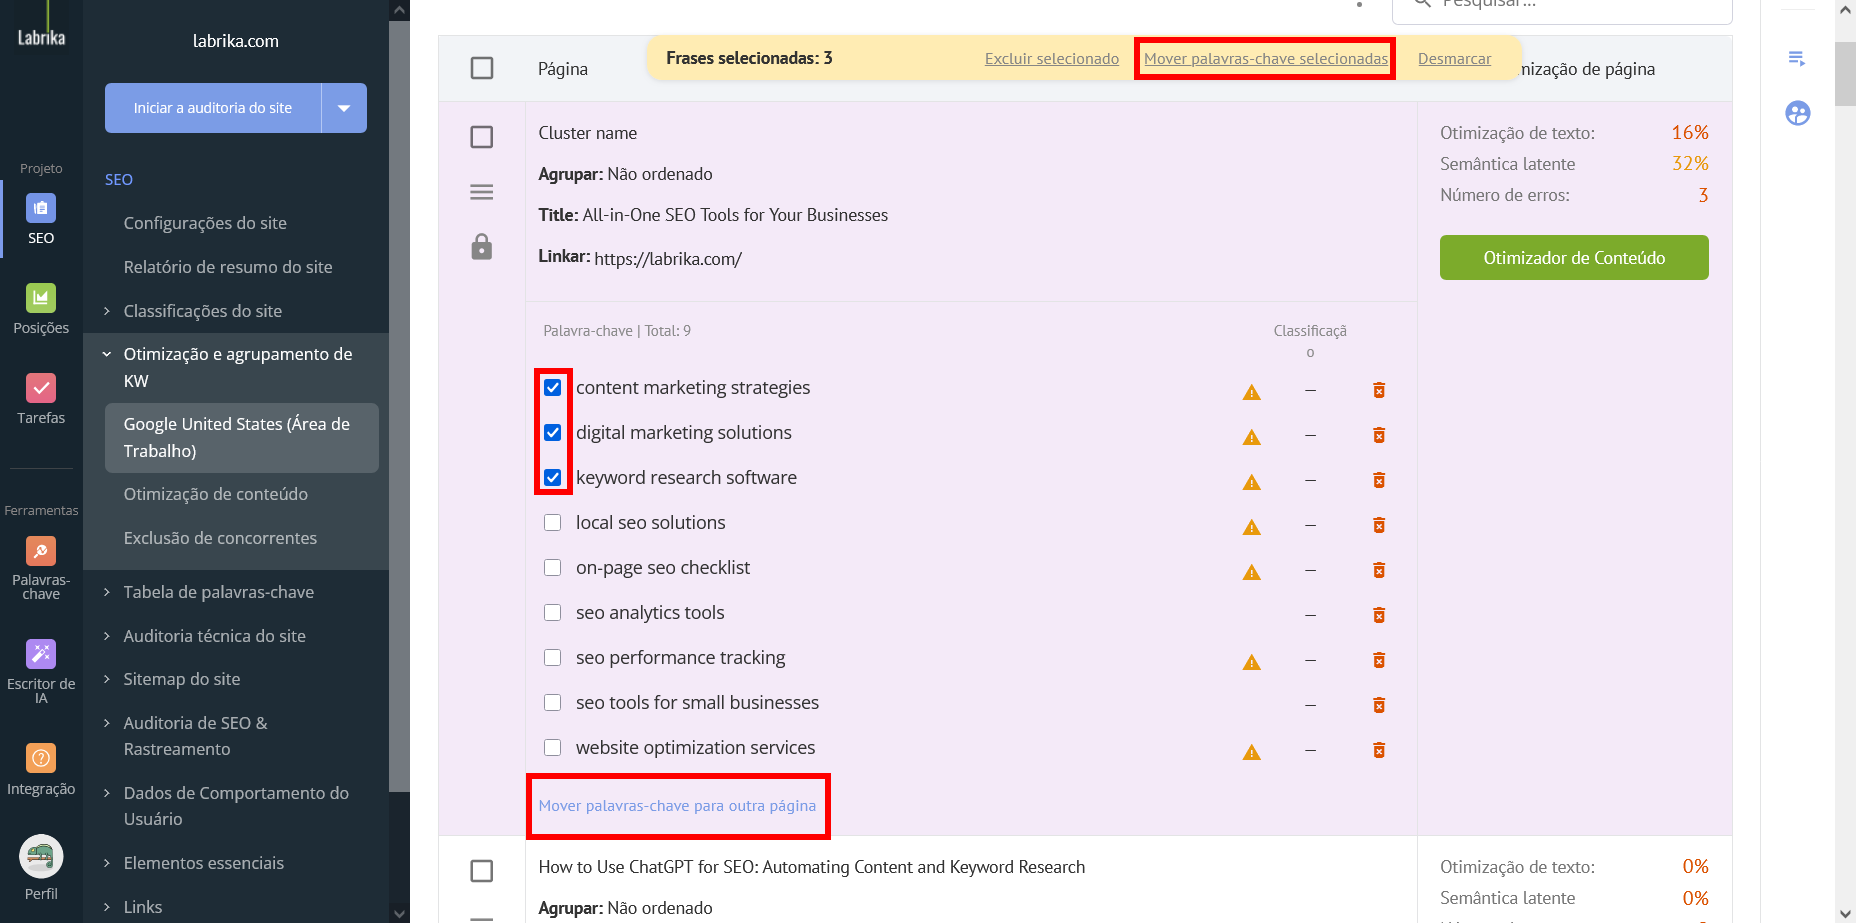Viewport: 1856px width, 923px height.
Task: Open Escritor de IA tool
Action: point(41,655)
